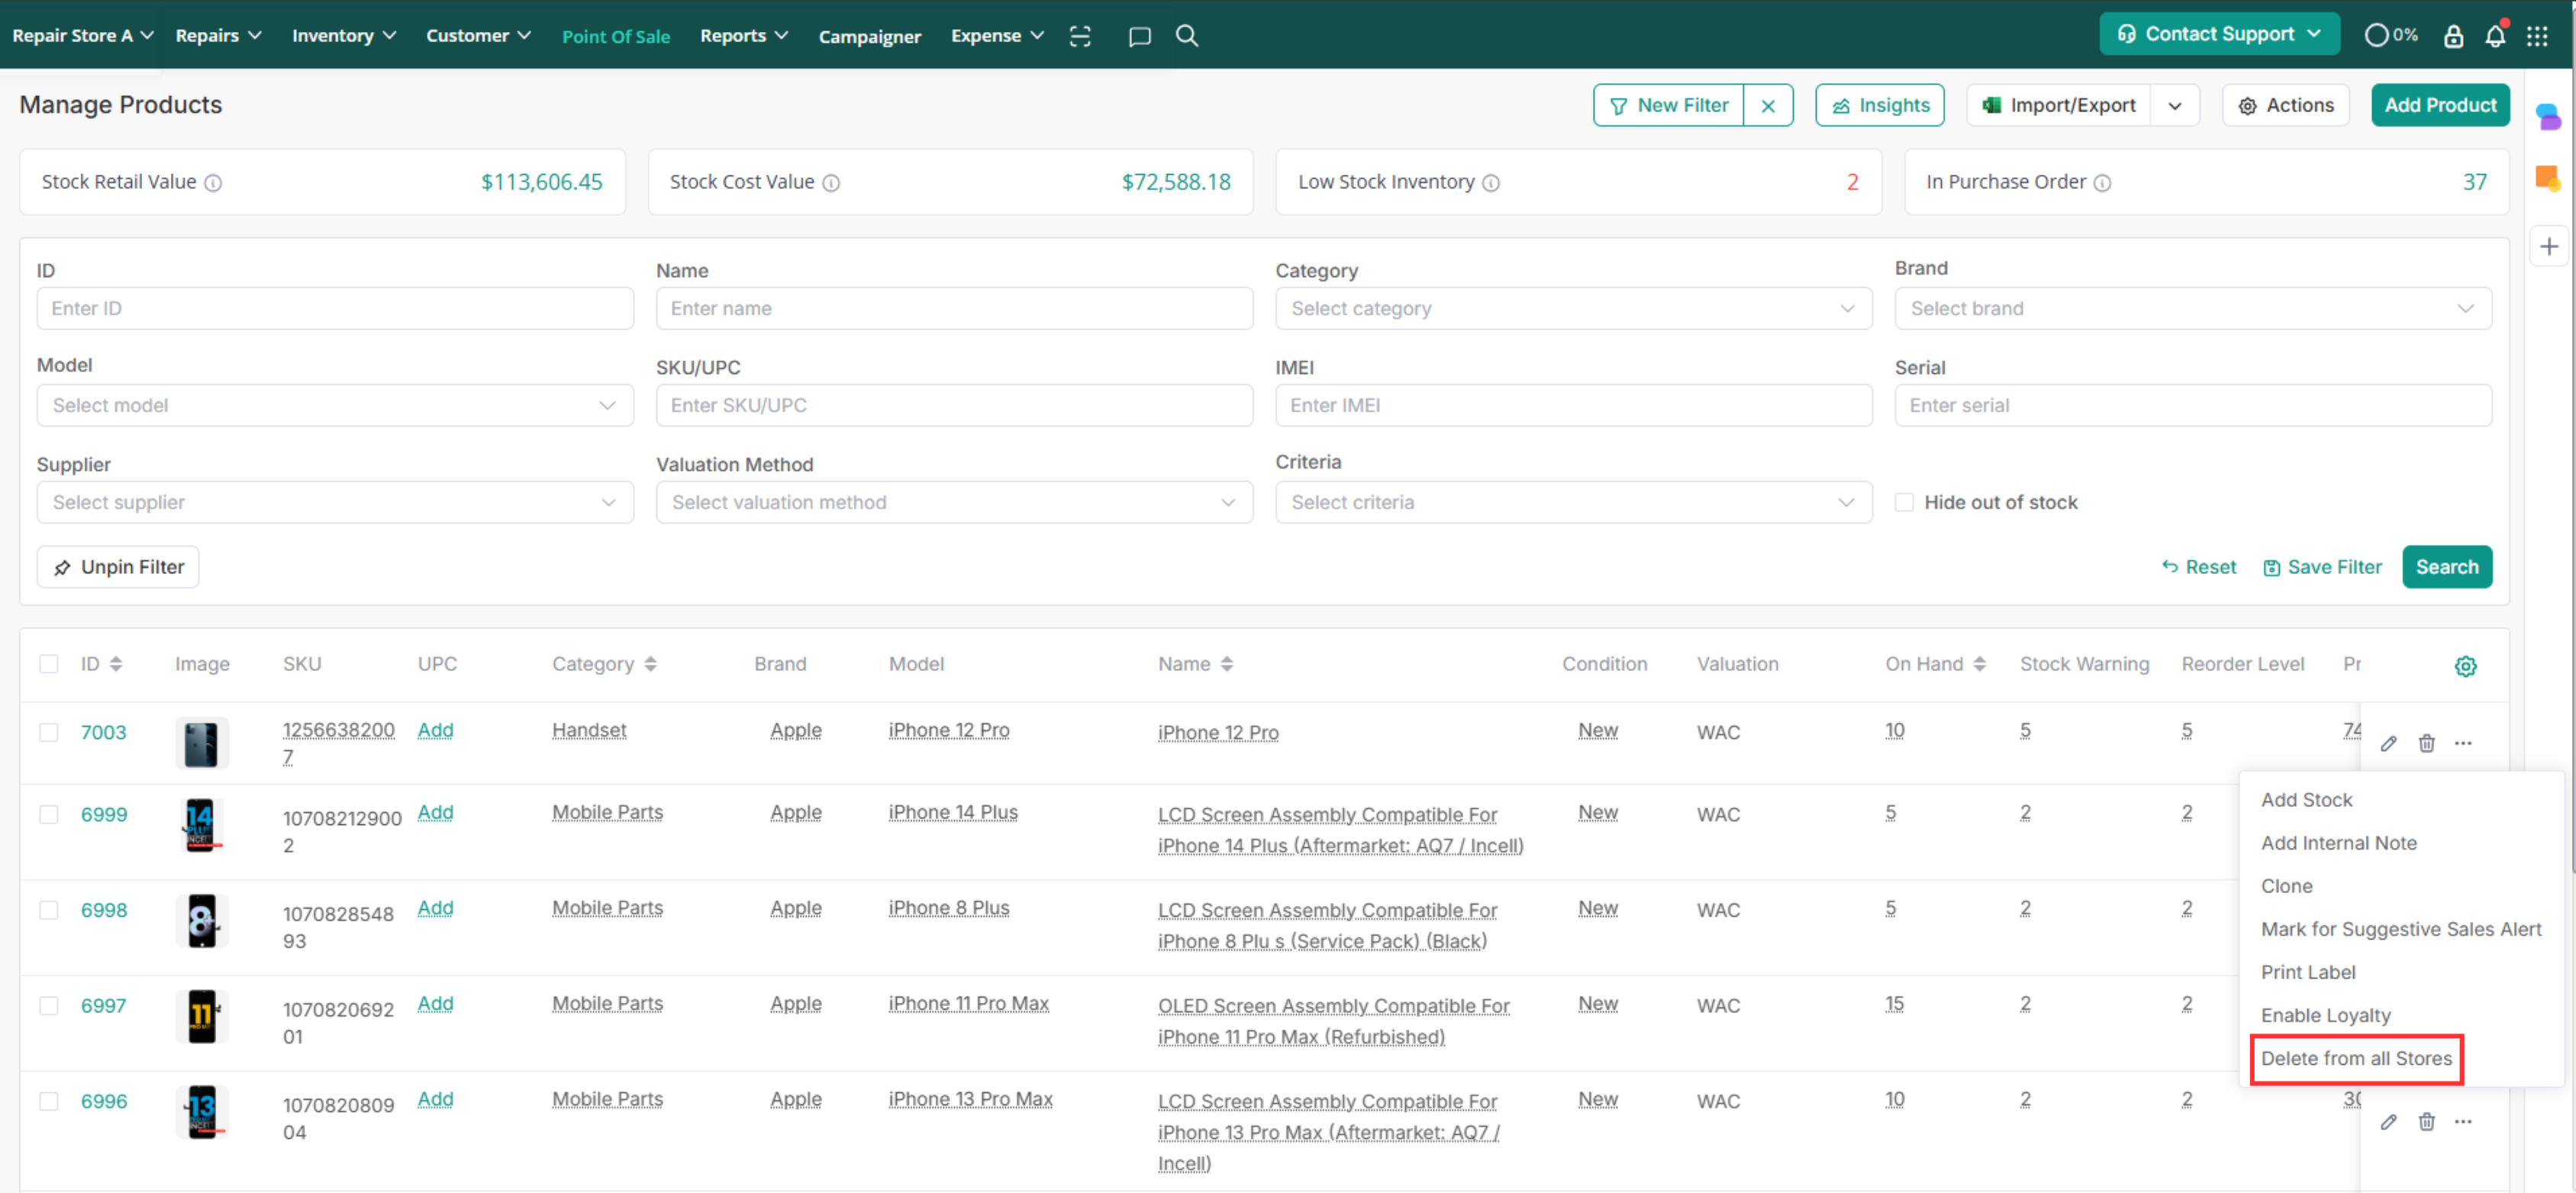Delete product 6996 with trash icon
Viewport: 2576px width, 1193px height.
point(2426,1122)
